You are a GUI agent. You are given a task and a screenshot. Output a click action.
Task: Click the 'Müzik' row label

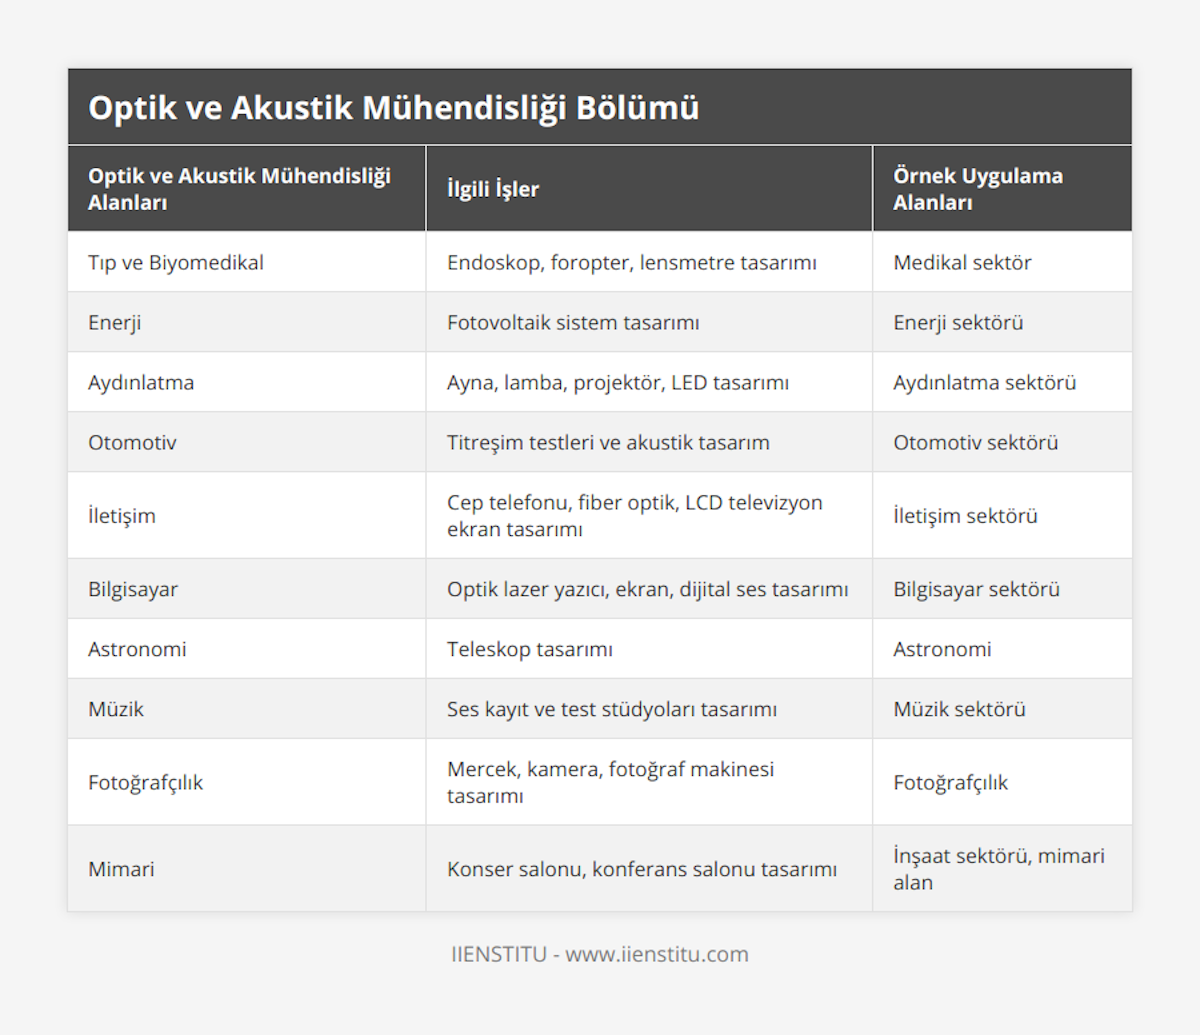point(116,710)
